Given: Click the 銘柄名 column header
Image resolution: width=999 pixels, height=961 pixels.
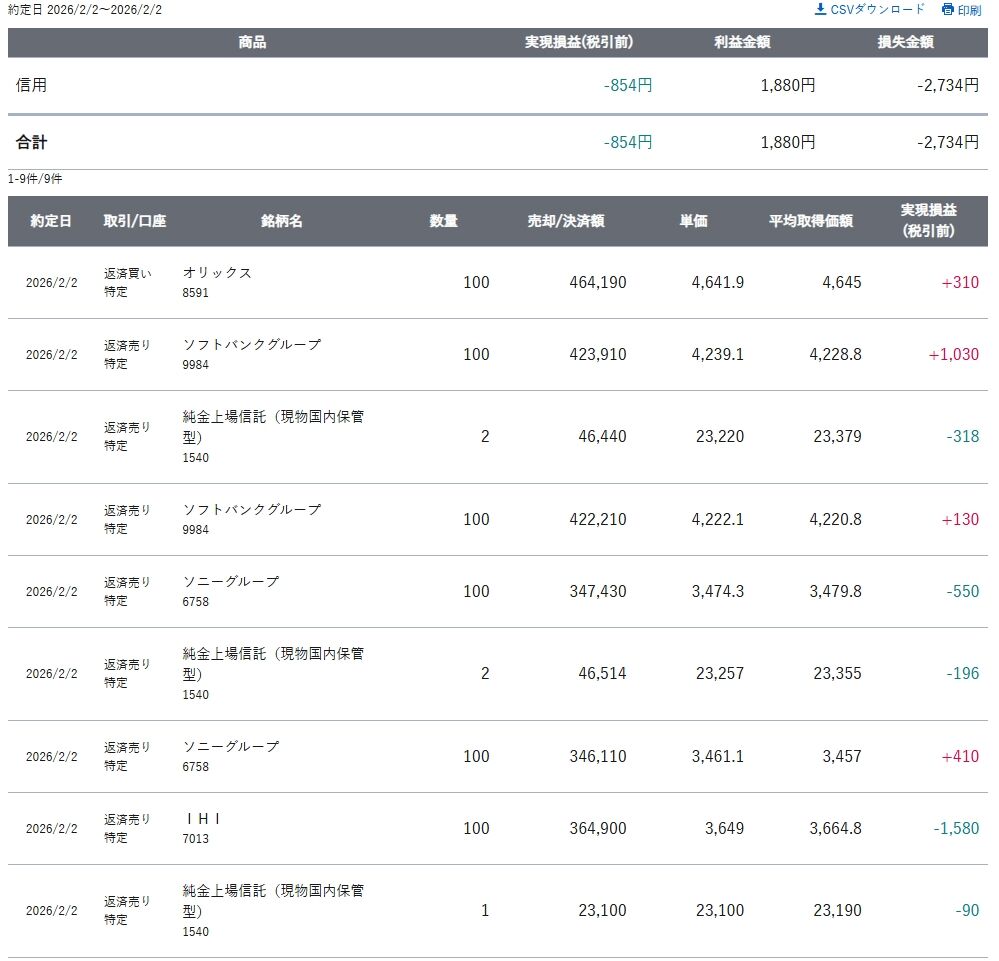Looking at the screenshot, I should tap(281, 221).
